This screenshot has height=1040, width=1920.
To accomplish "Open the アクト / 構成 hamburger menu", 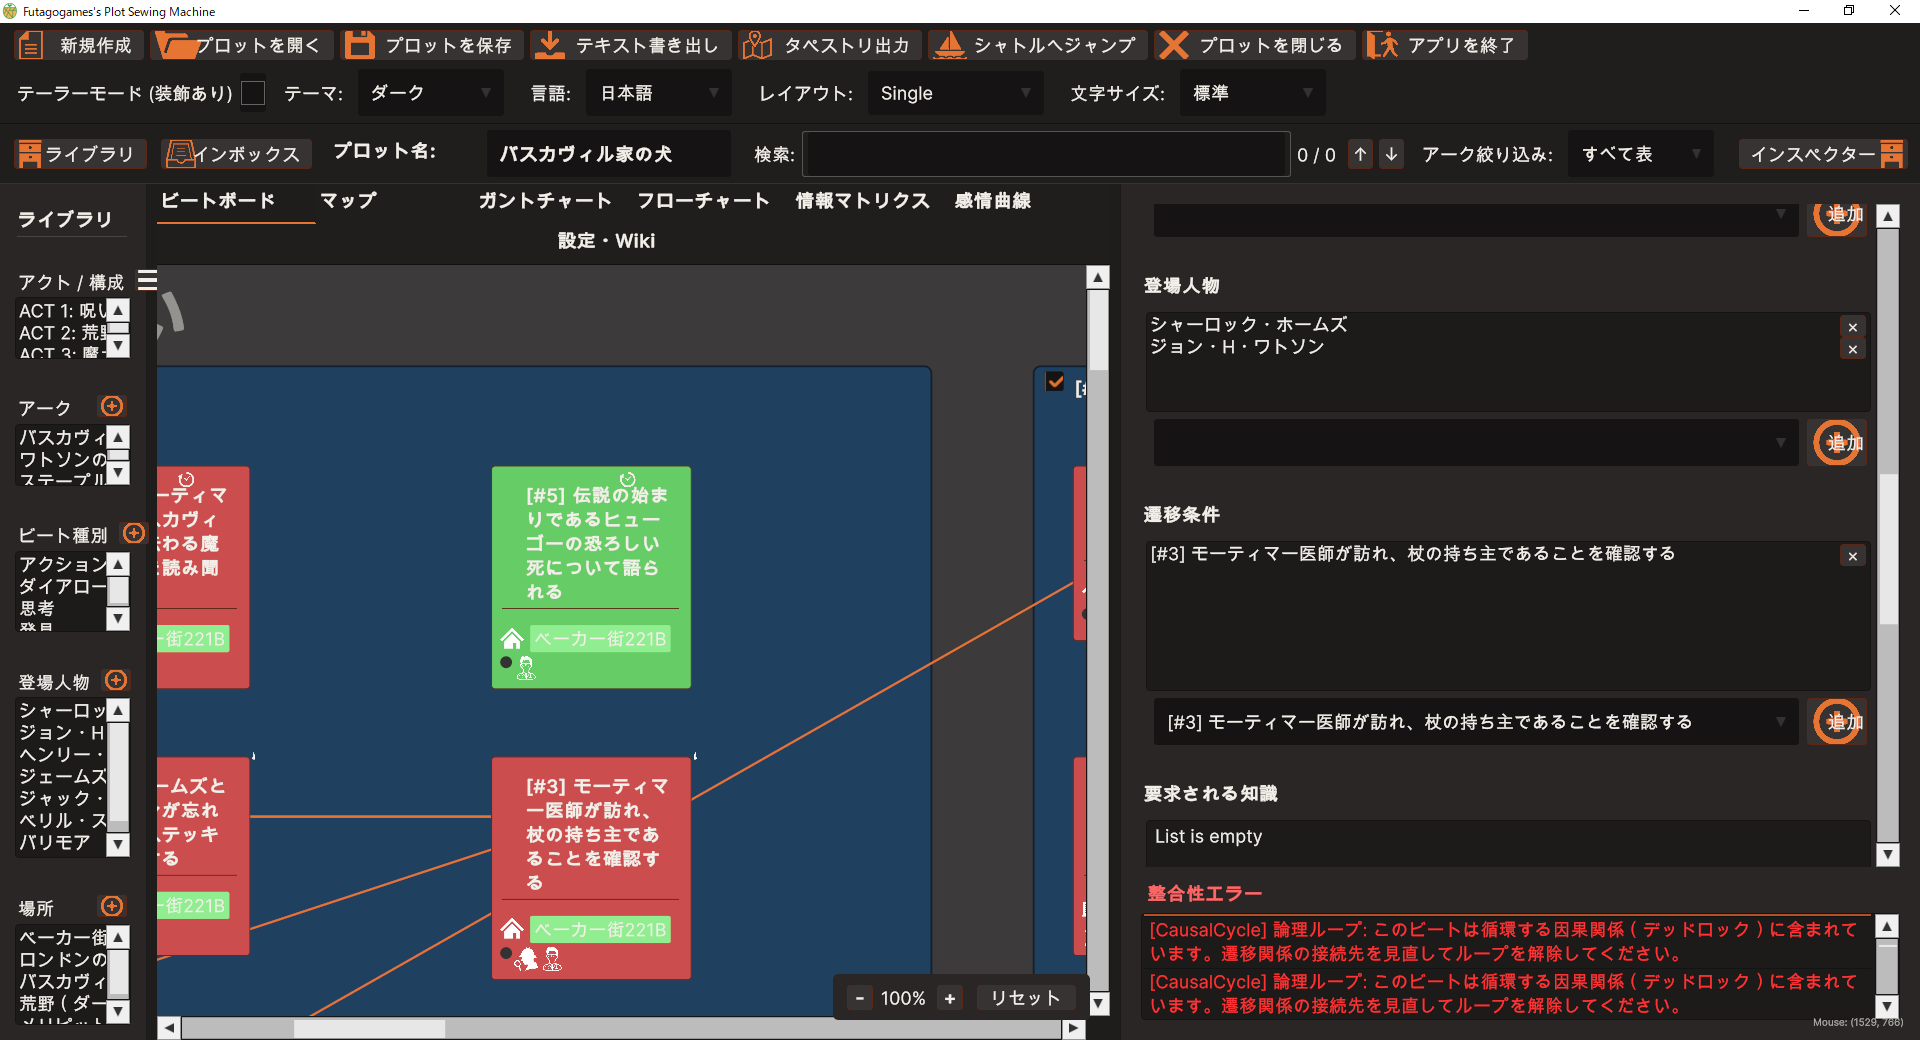I will click(147, 281).
